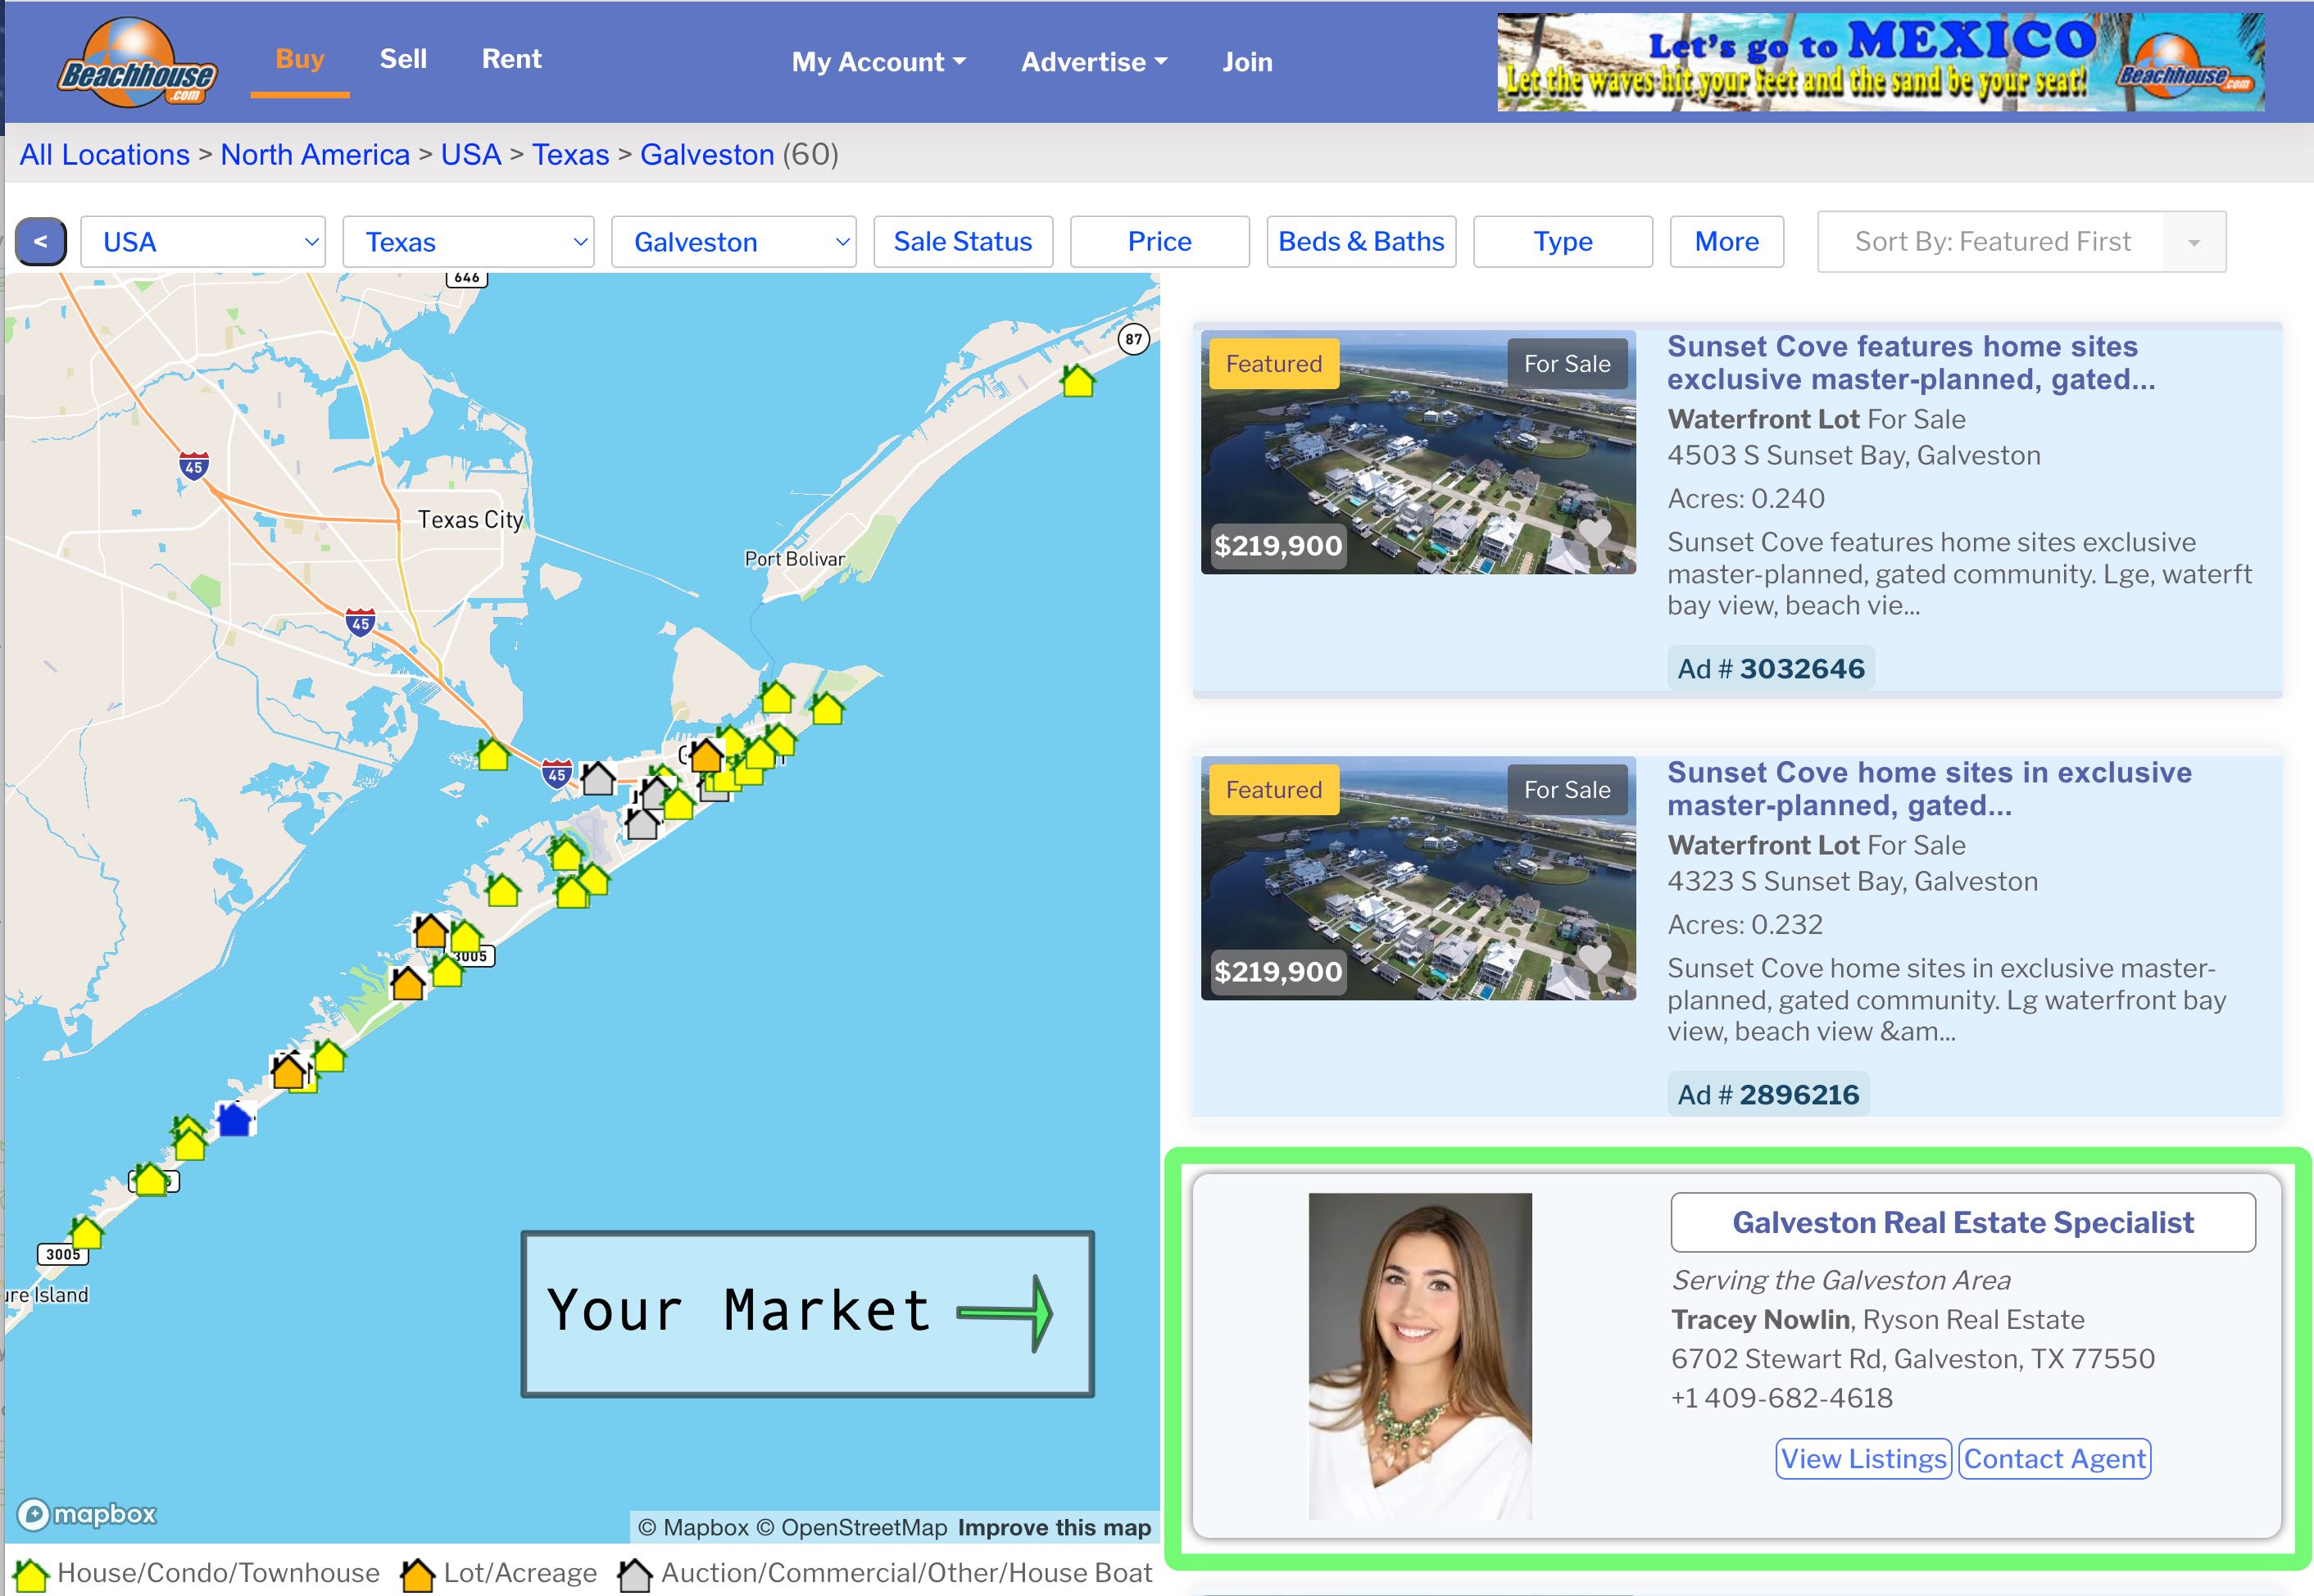Switch to the Rent tab

tap(511, 58)
